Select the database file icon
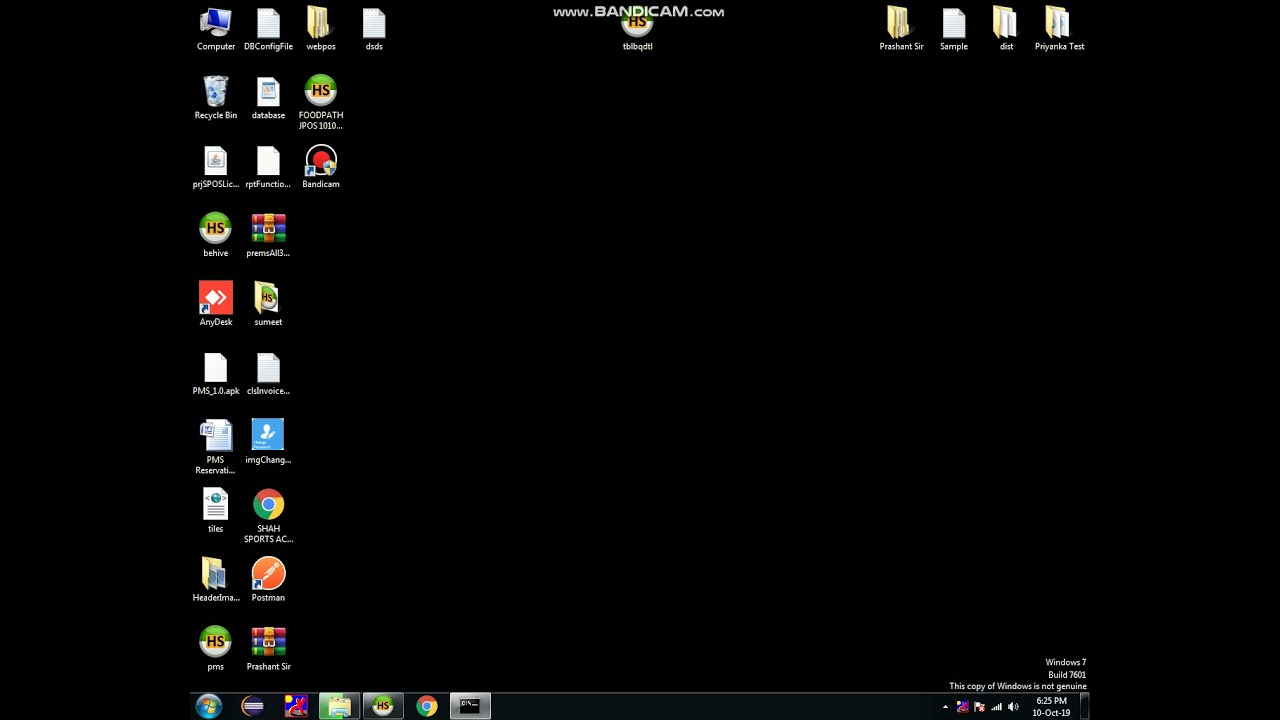Screen dimensions: 1280x720 268,98
